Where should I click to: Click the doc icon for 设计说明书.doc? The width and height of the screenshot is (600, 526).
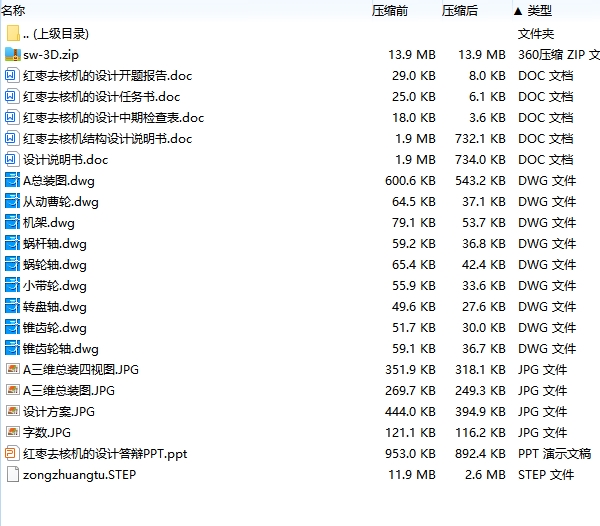[x=11, y=160]
